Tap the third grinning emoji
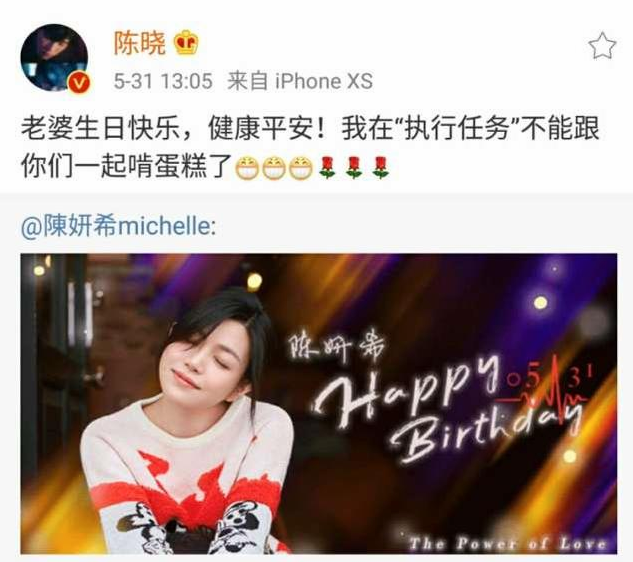Screen dimensions: 633x562 pos(301,168)
